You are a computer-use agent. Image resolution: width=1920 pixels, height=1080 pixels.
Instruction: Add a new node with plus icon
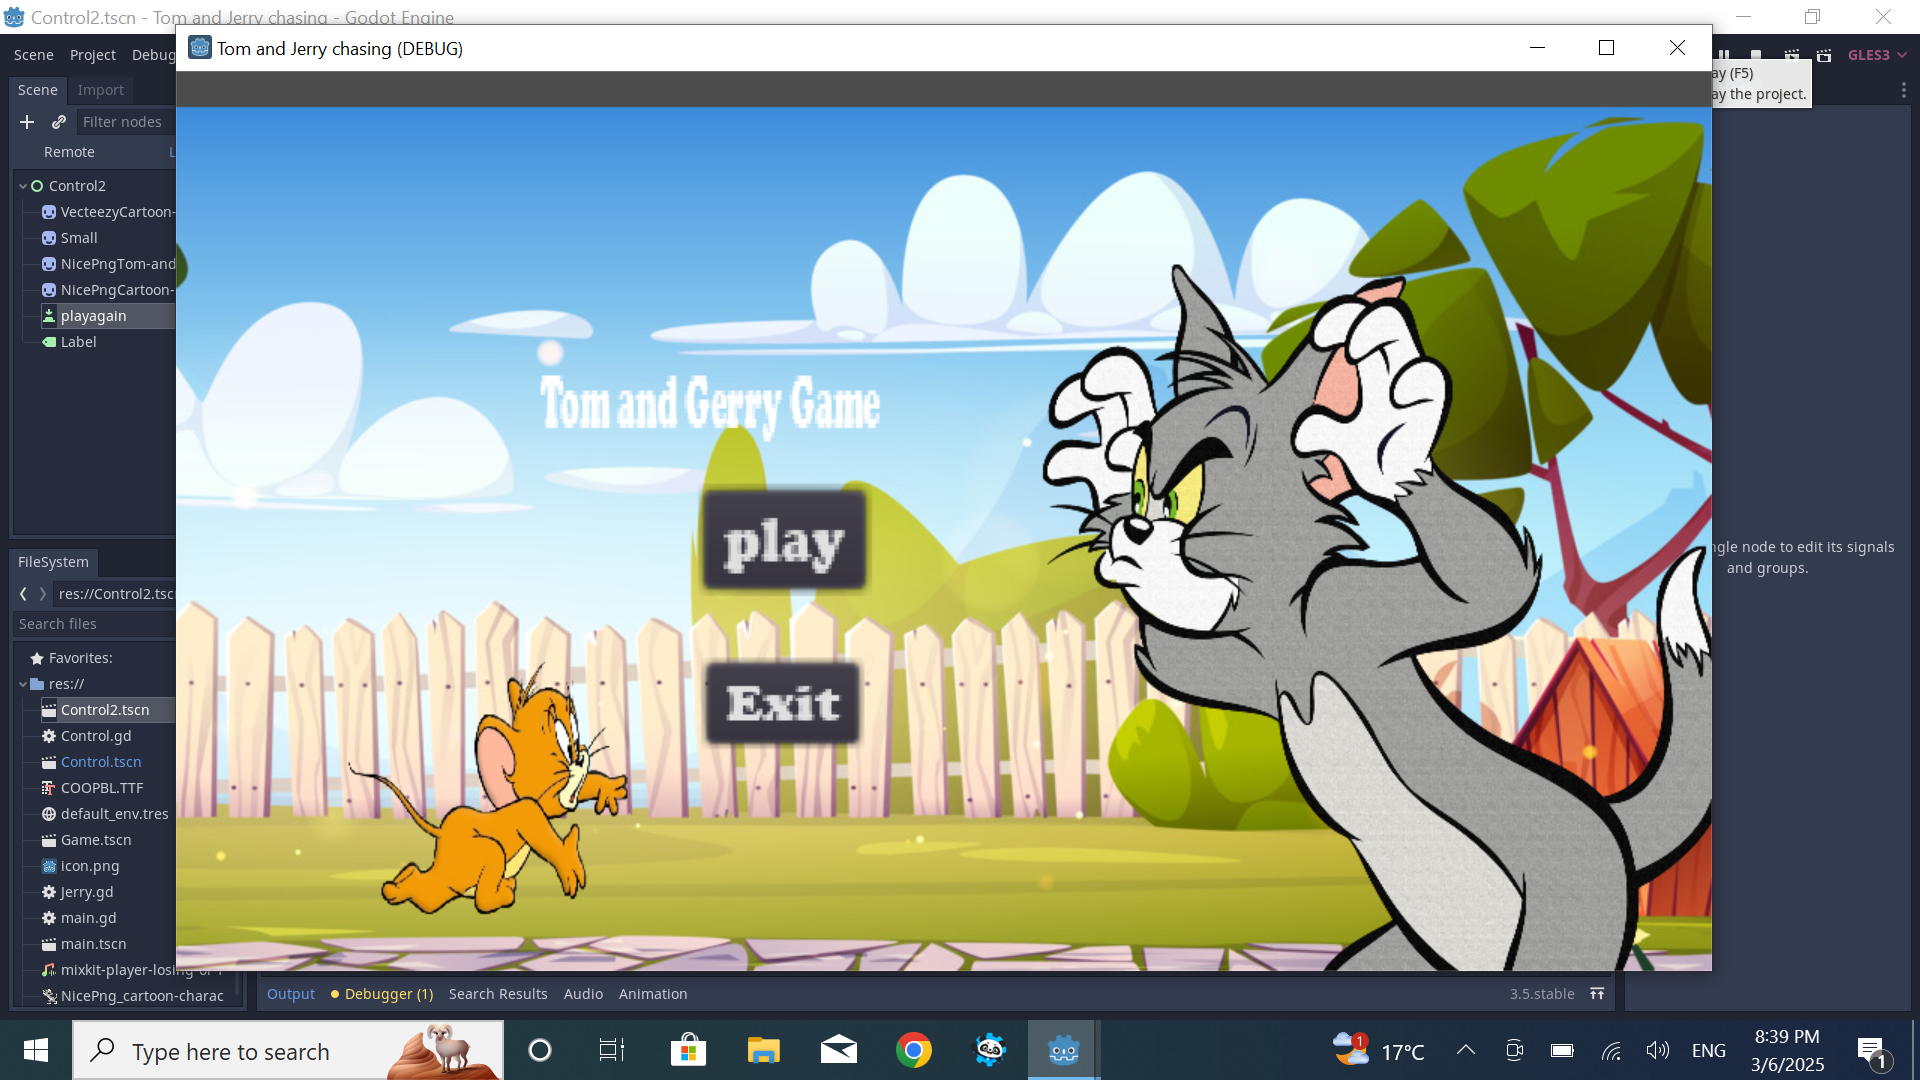tap(27, 122)
